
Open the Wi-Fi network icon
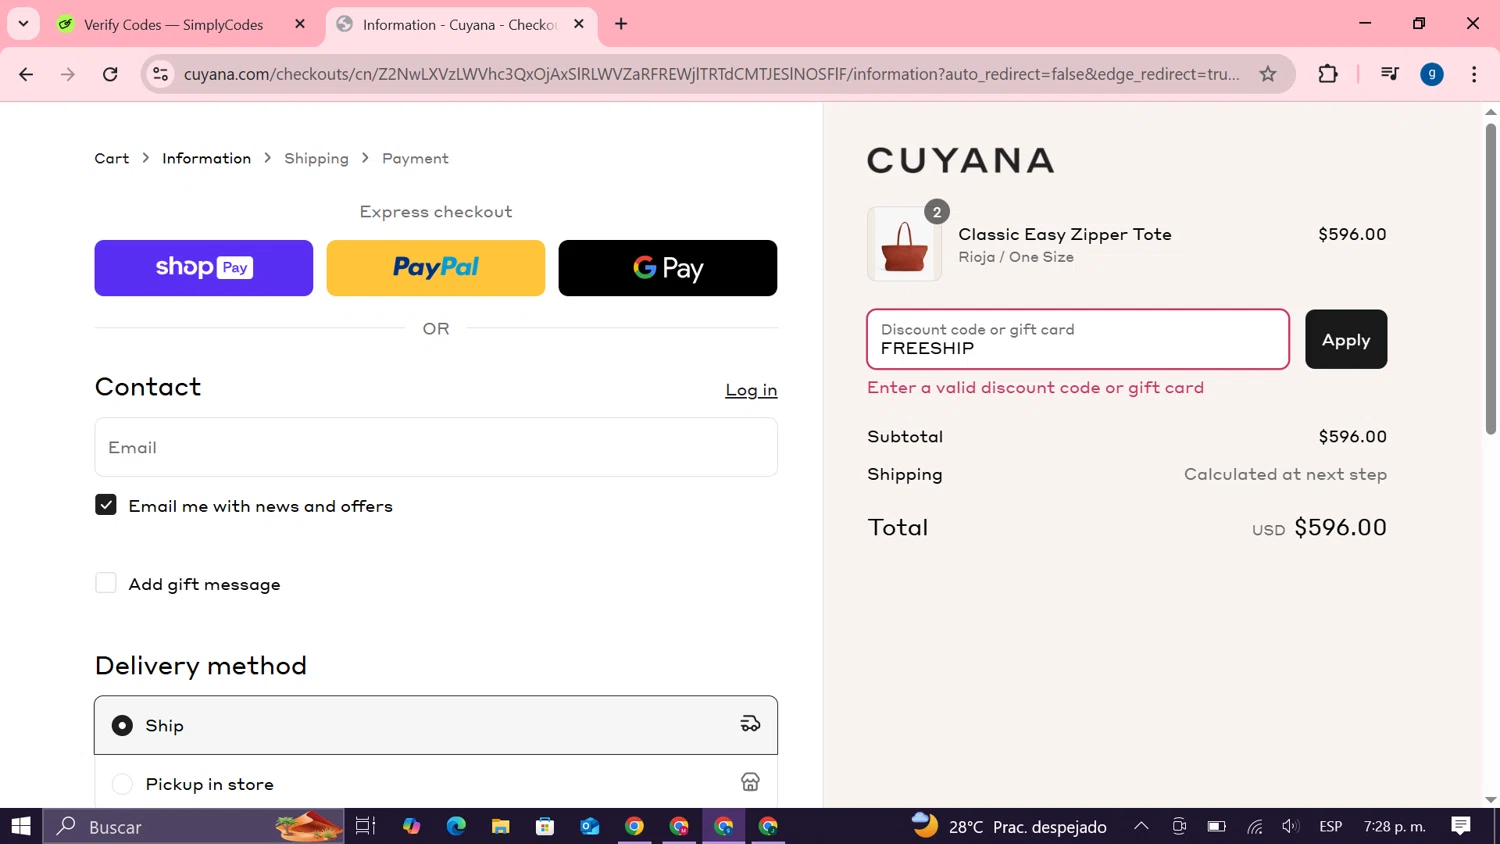pyautogui.click(x=1255, y=826)
